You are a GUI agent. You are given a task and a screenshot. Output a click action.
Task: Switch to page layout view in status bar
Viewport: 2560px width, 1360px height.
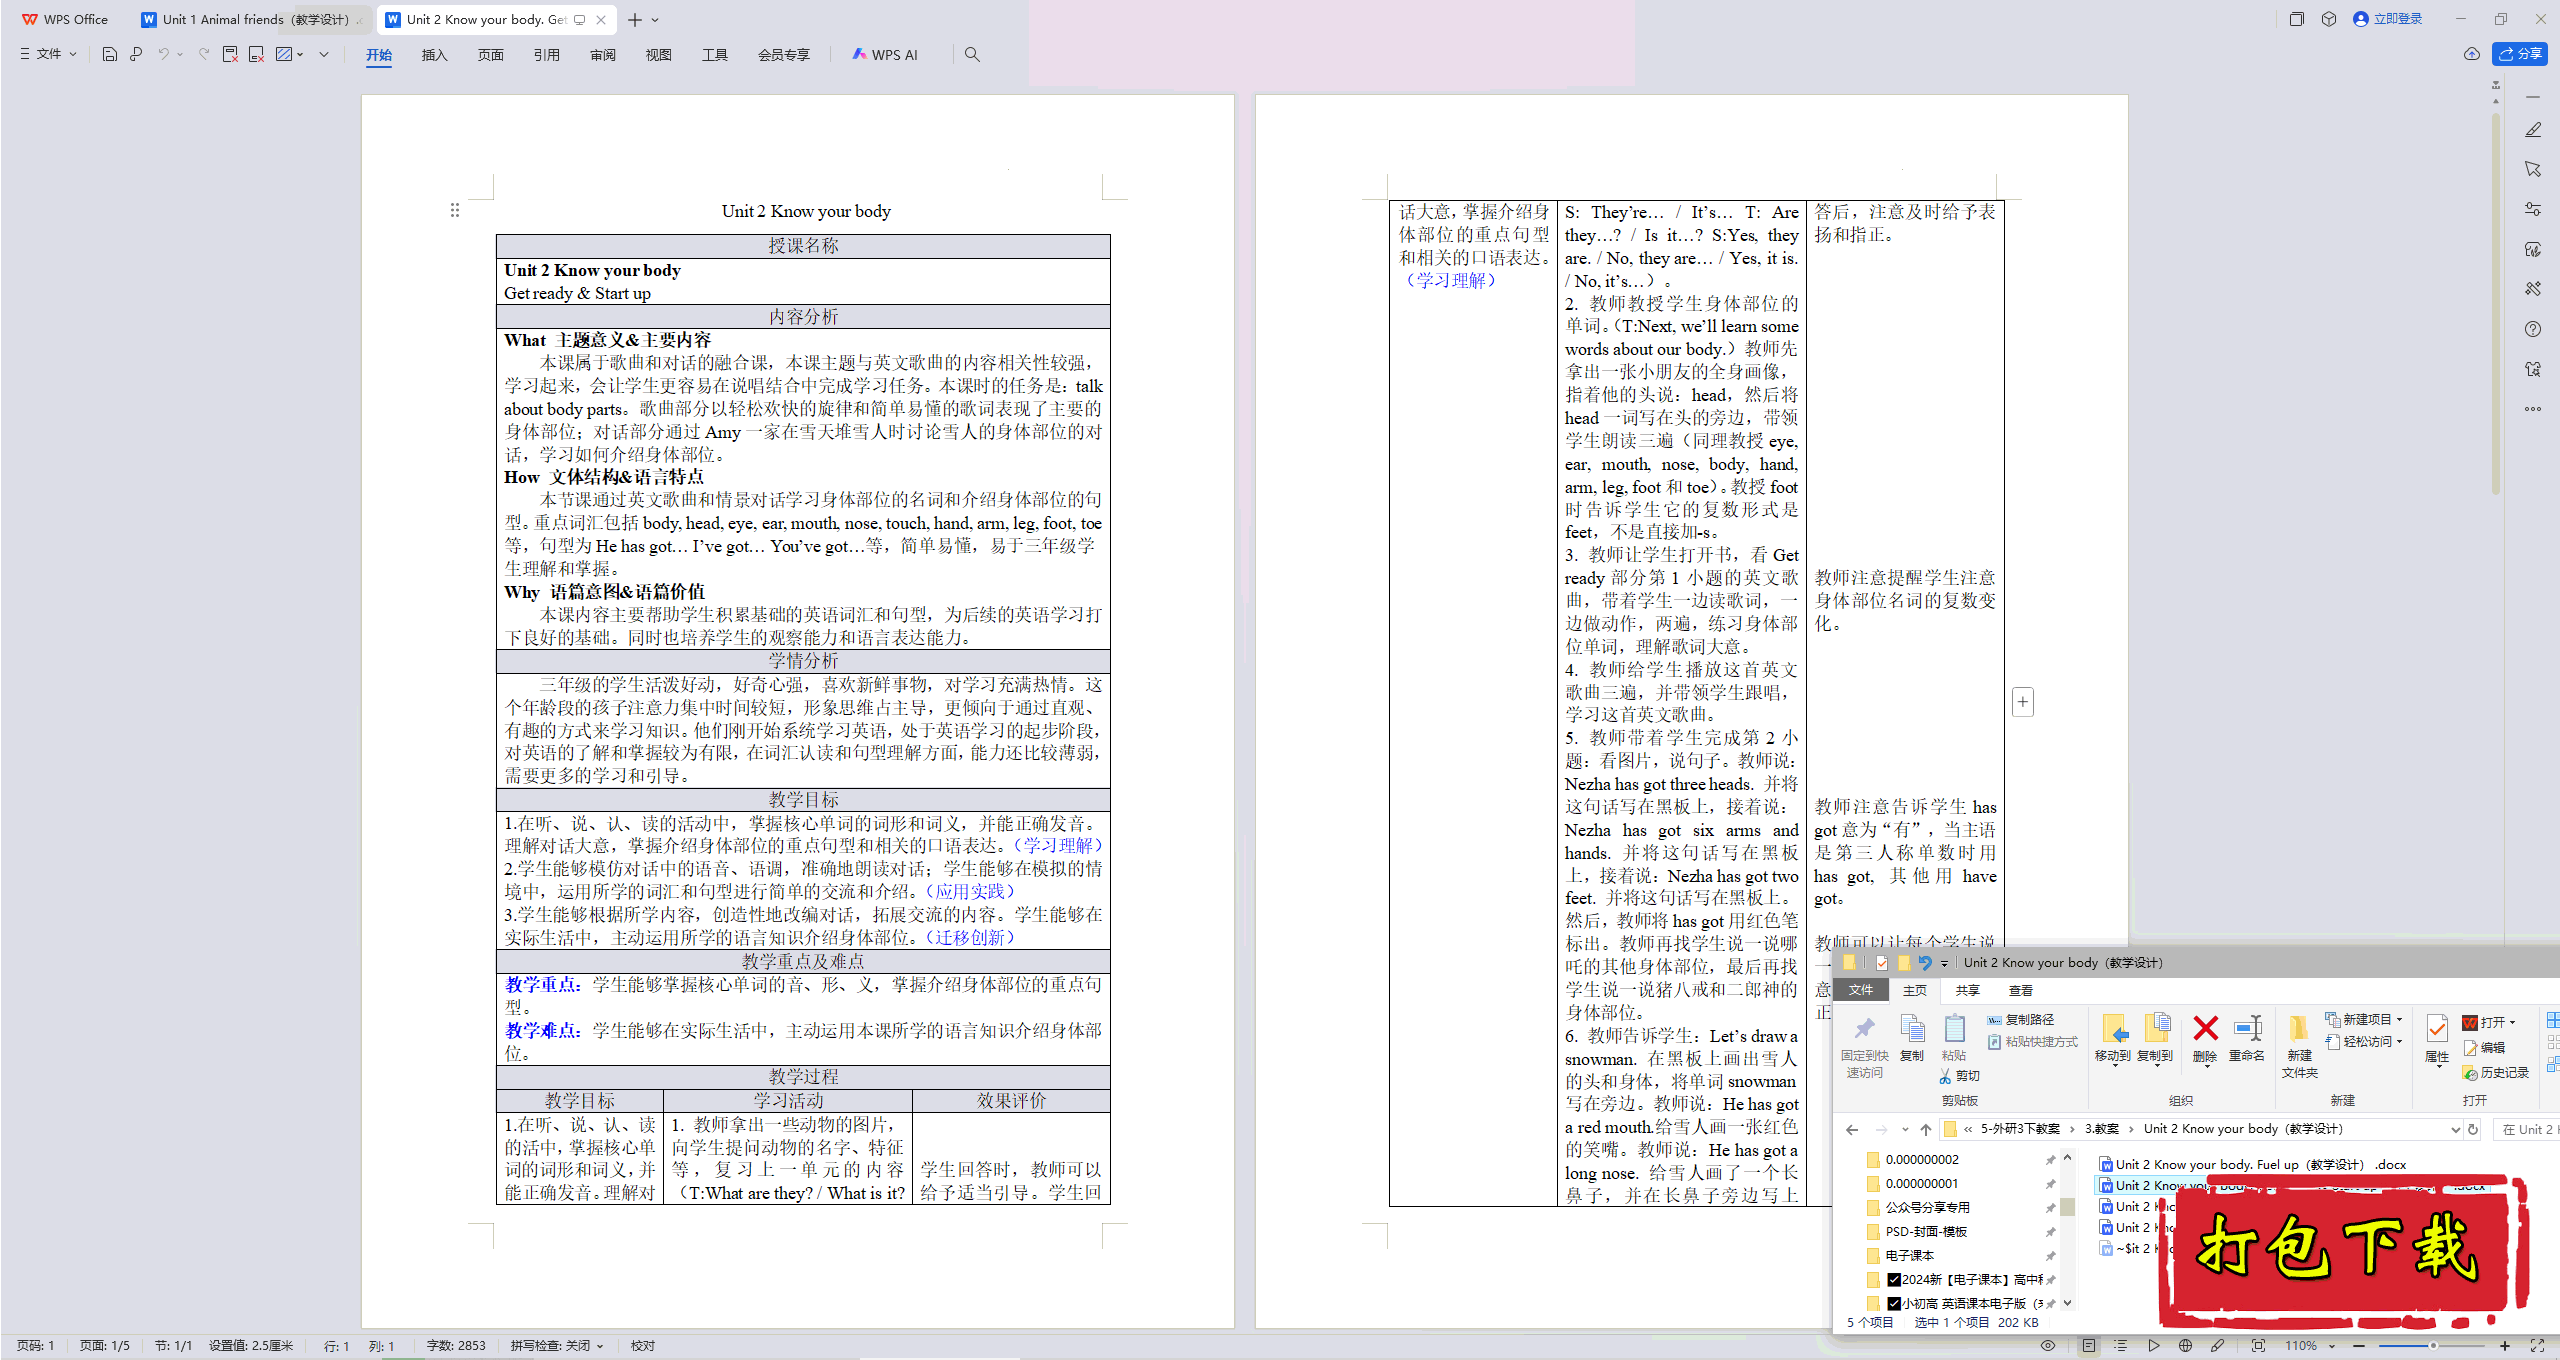coord(2089,1346)
